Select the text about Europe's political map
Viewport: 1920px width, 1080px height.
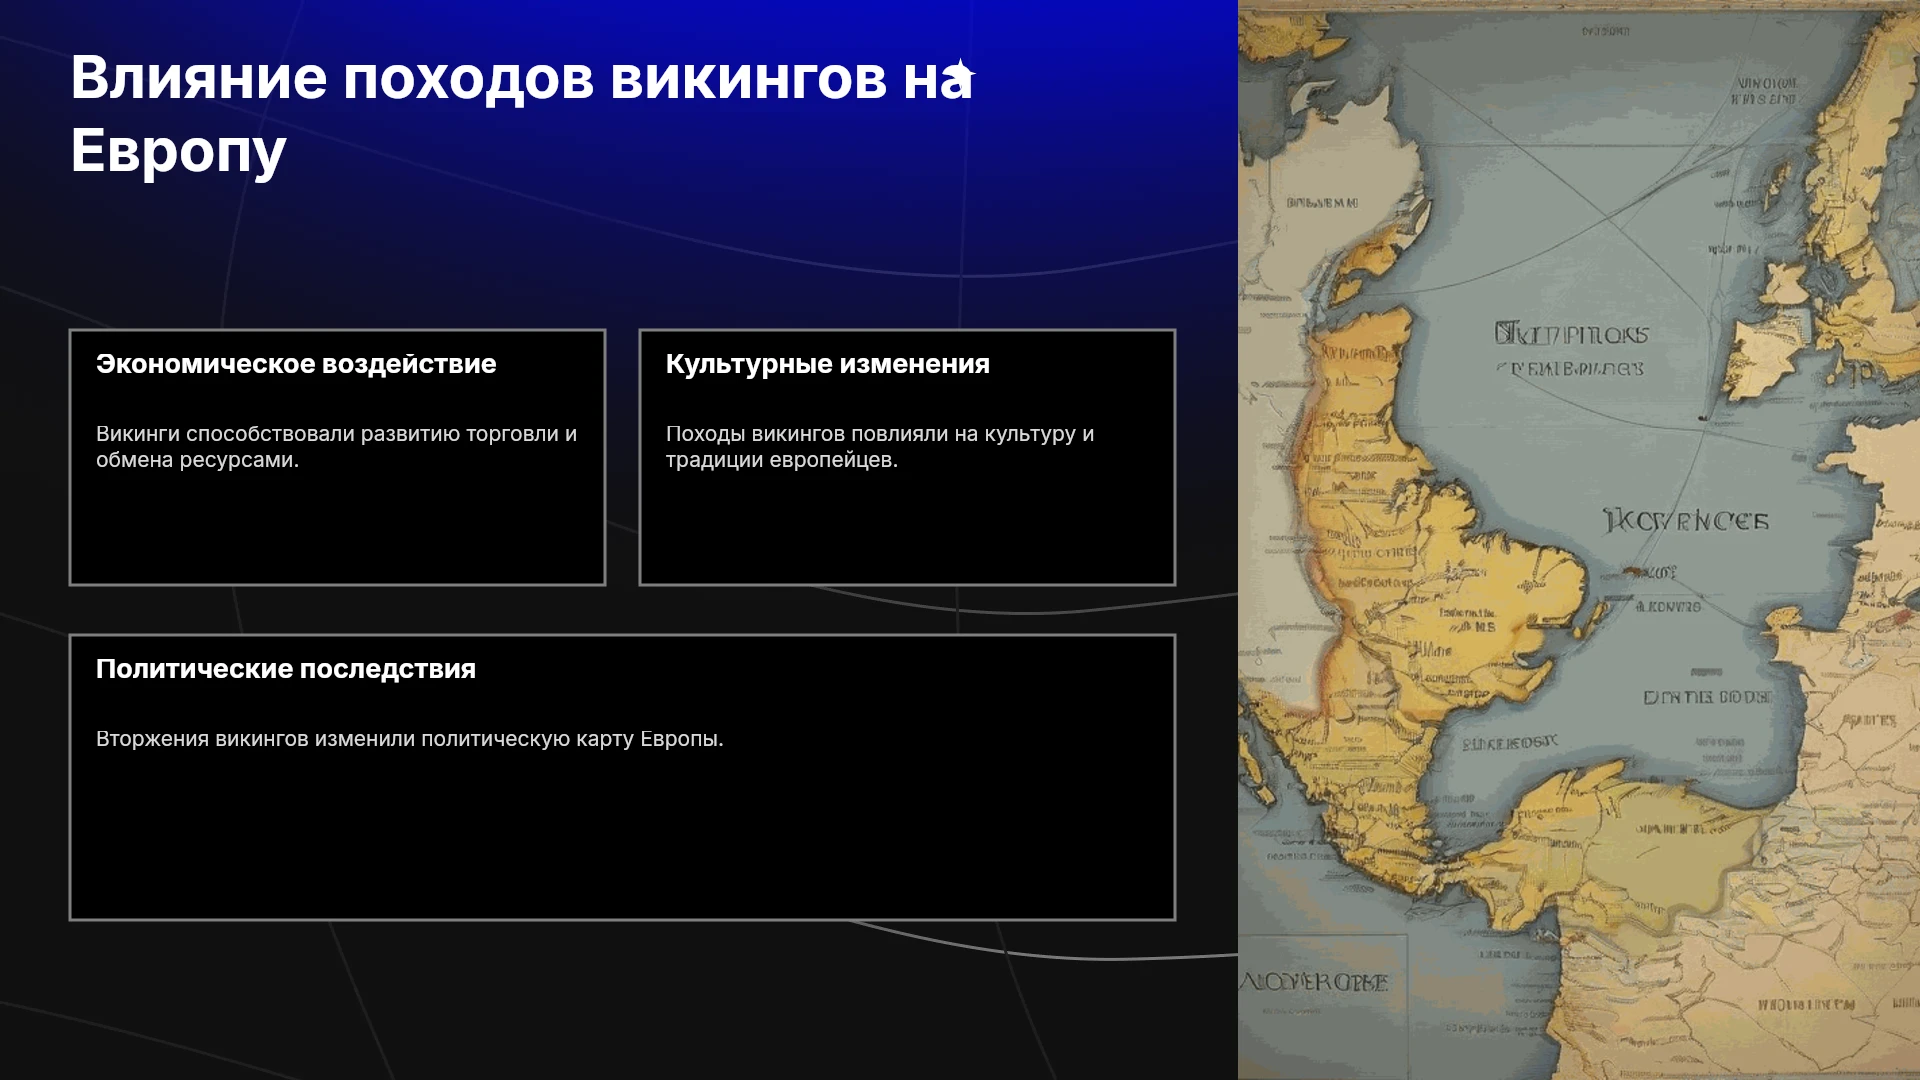[410, 739]
